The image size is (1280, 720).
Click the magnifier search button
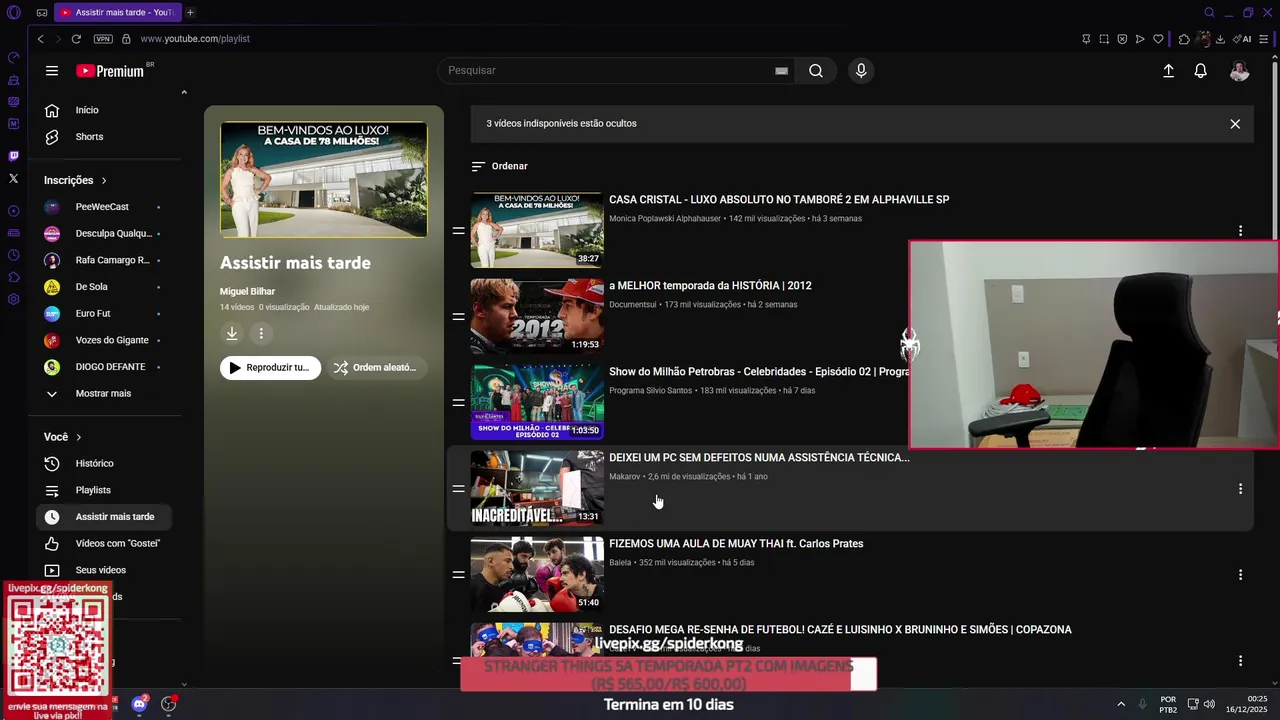pyautogui.click(x=816, y=71)
